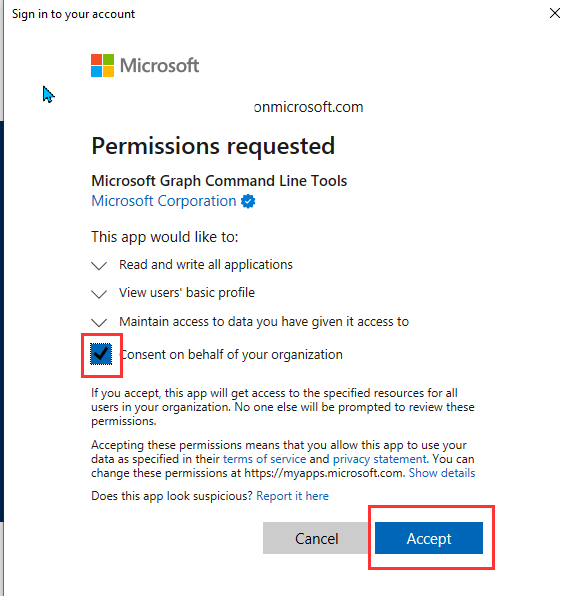Click the Show details link
561x596 pixels.
point(442,473)
